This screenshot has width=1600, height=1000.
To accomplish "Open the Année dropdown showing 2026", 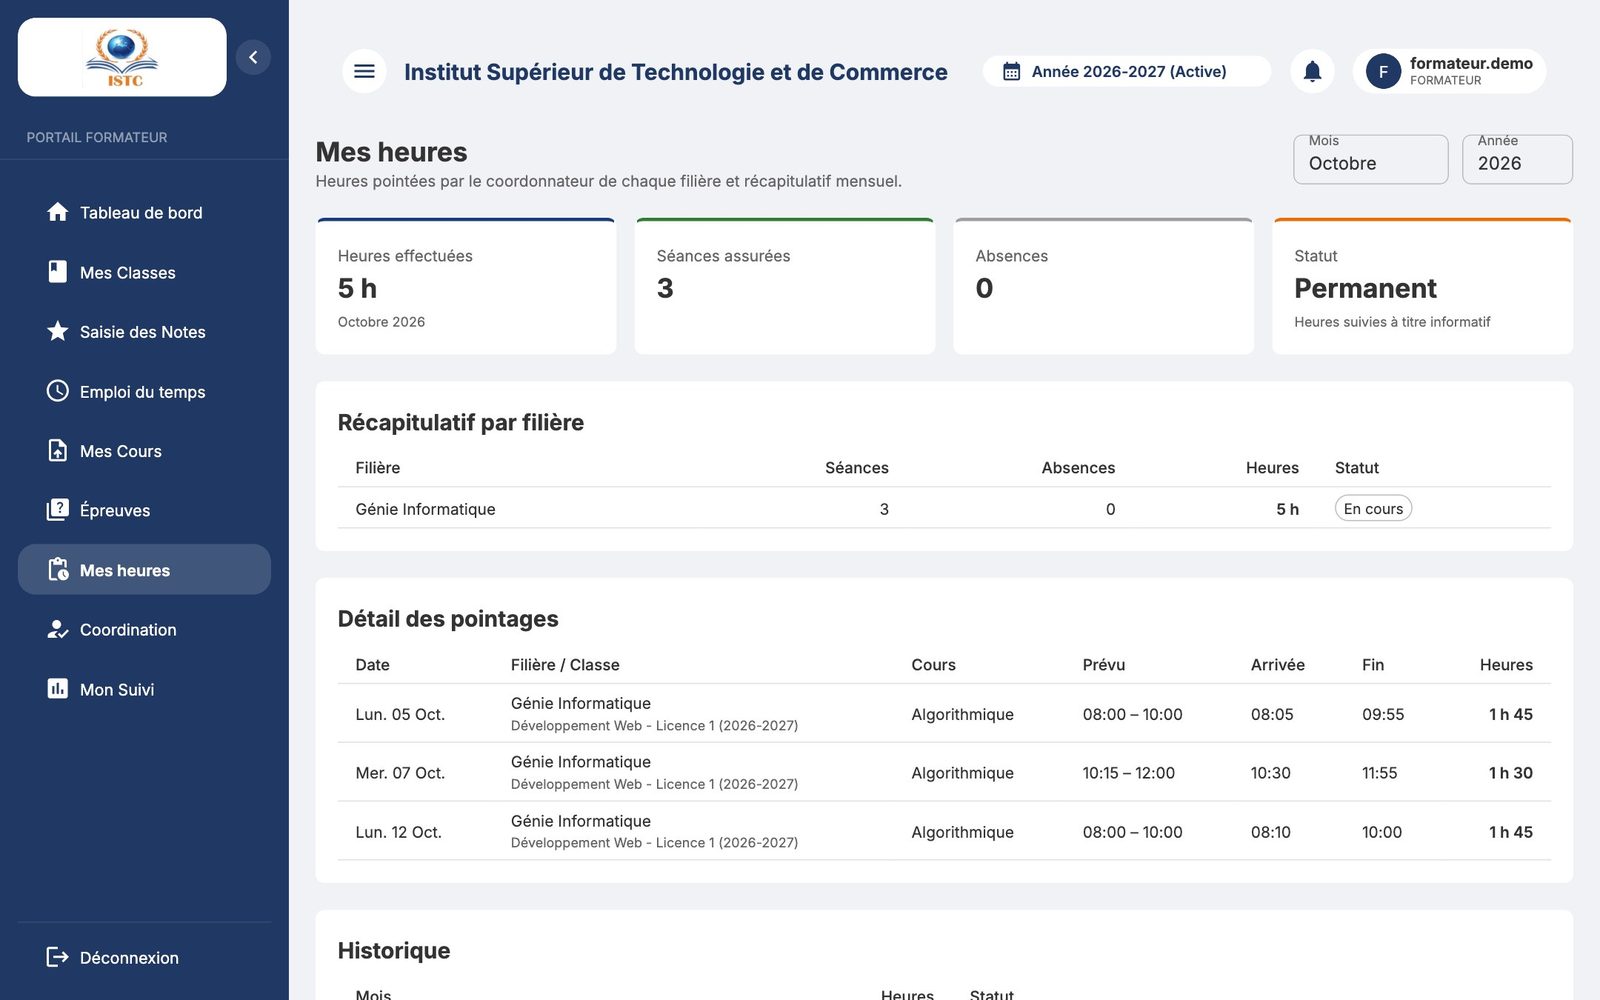I will coord(1517,160).
